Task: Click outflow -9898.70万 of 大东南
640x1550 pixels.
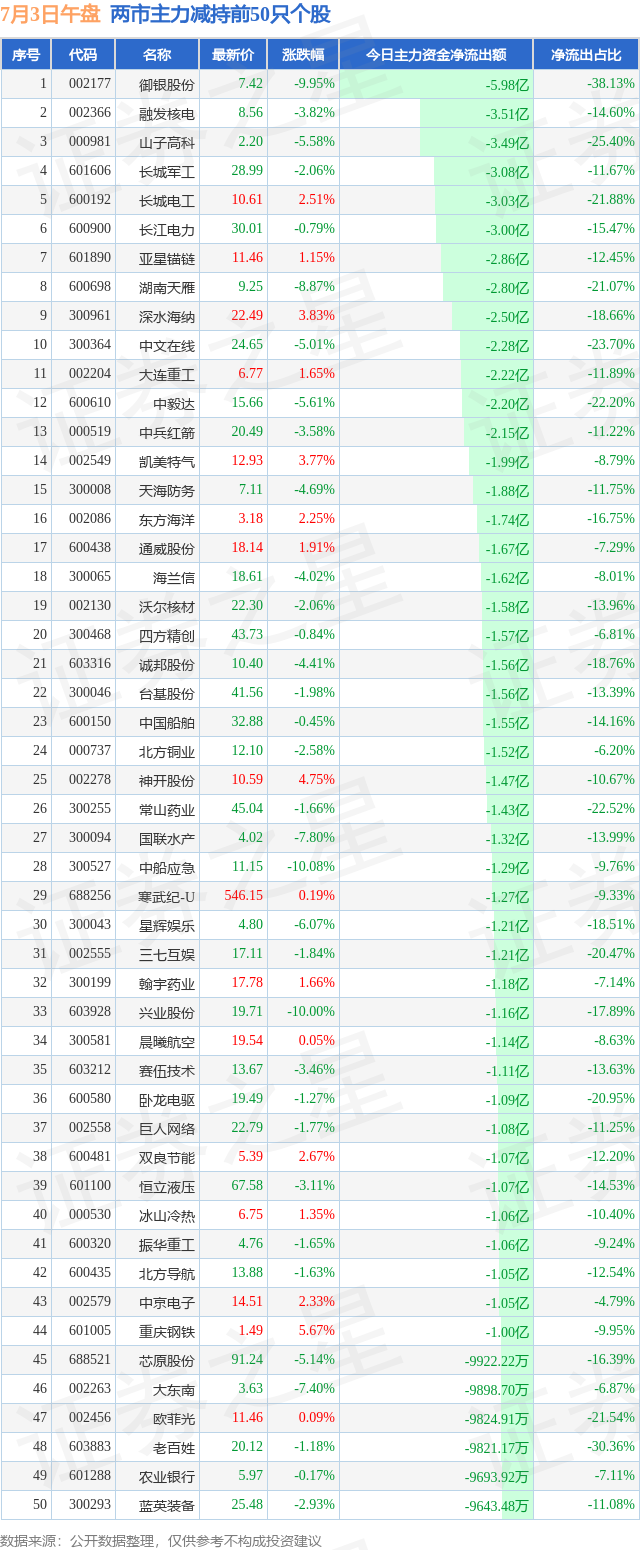Action: click(x=497, y=1390)
